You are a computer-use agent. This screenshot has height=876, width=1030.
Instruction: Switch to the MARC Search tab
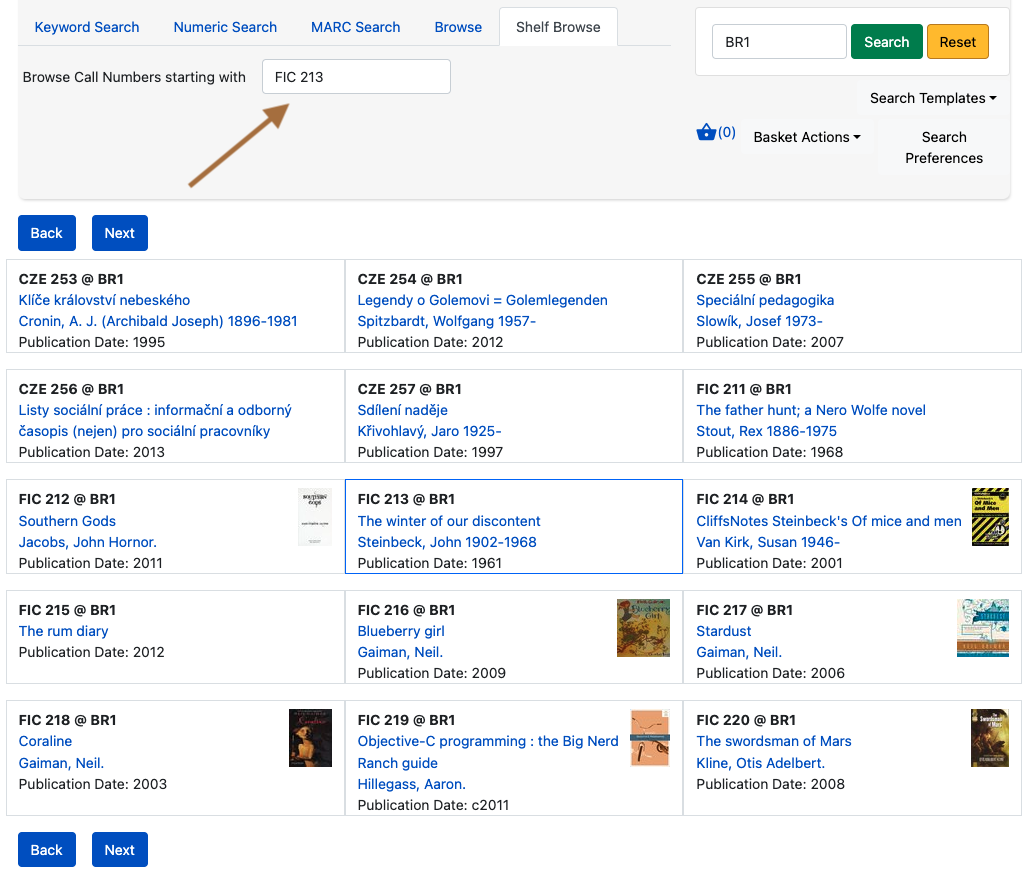(x=355, y=27)
